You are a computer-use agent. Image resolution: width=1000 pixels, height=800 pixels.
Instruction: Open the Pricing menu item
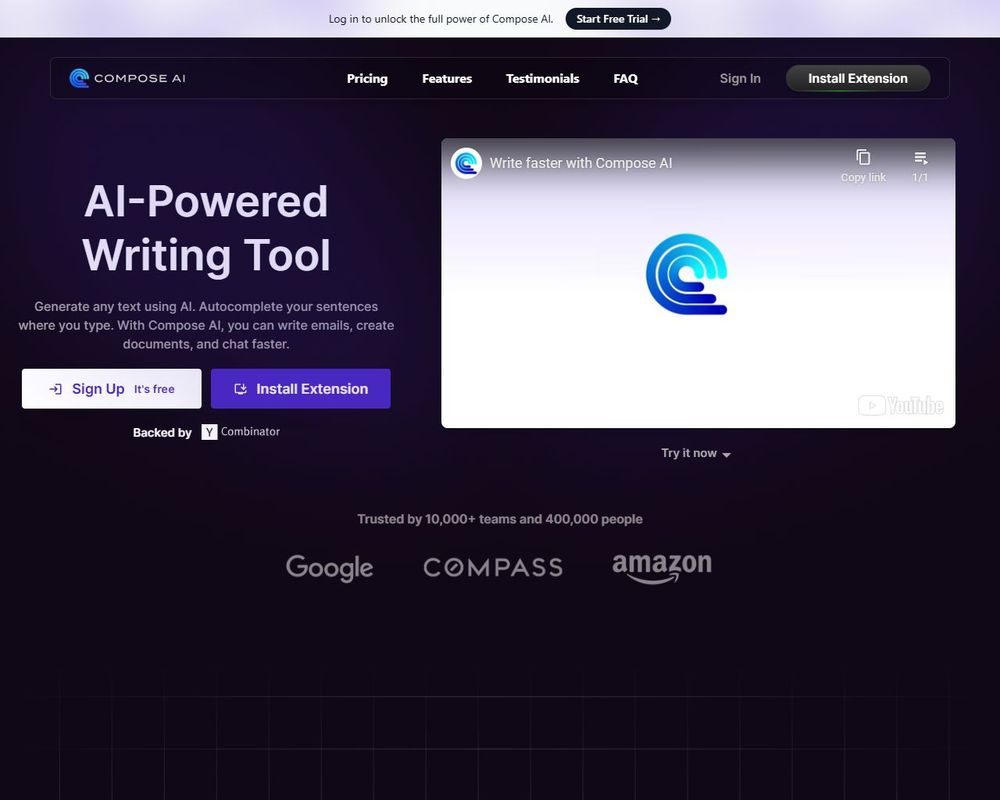pos(367,78)
